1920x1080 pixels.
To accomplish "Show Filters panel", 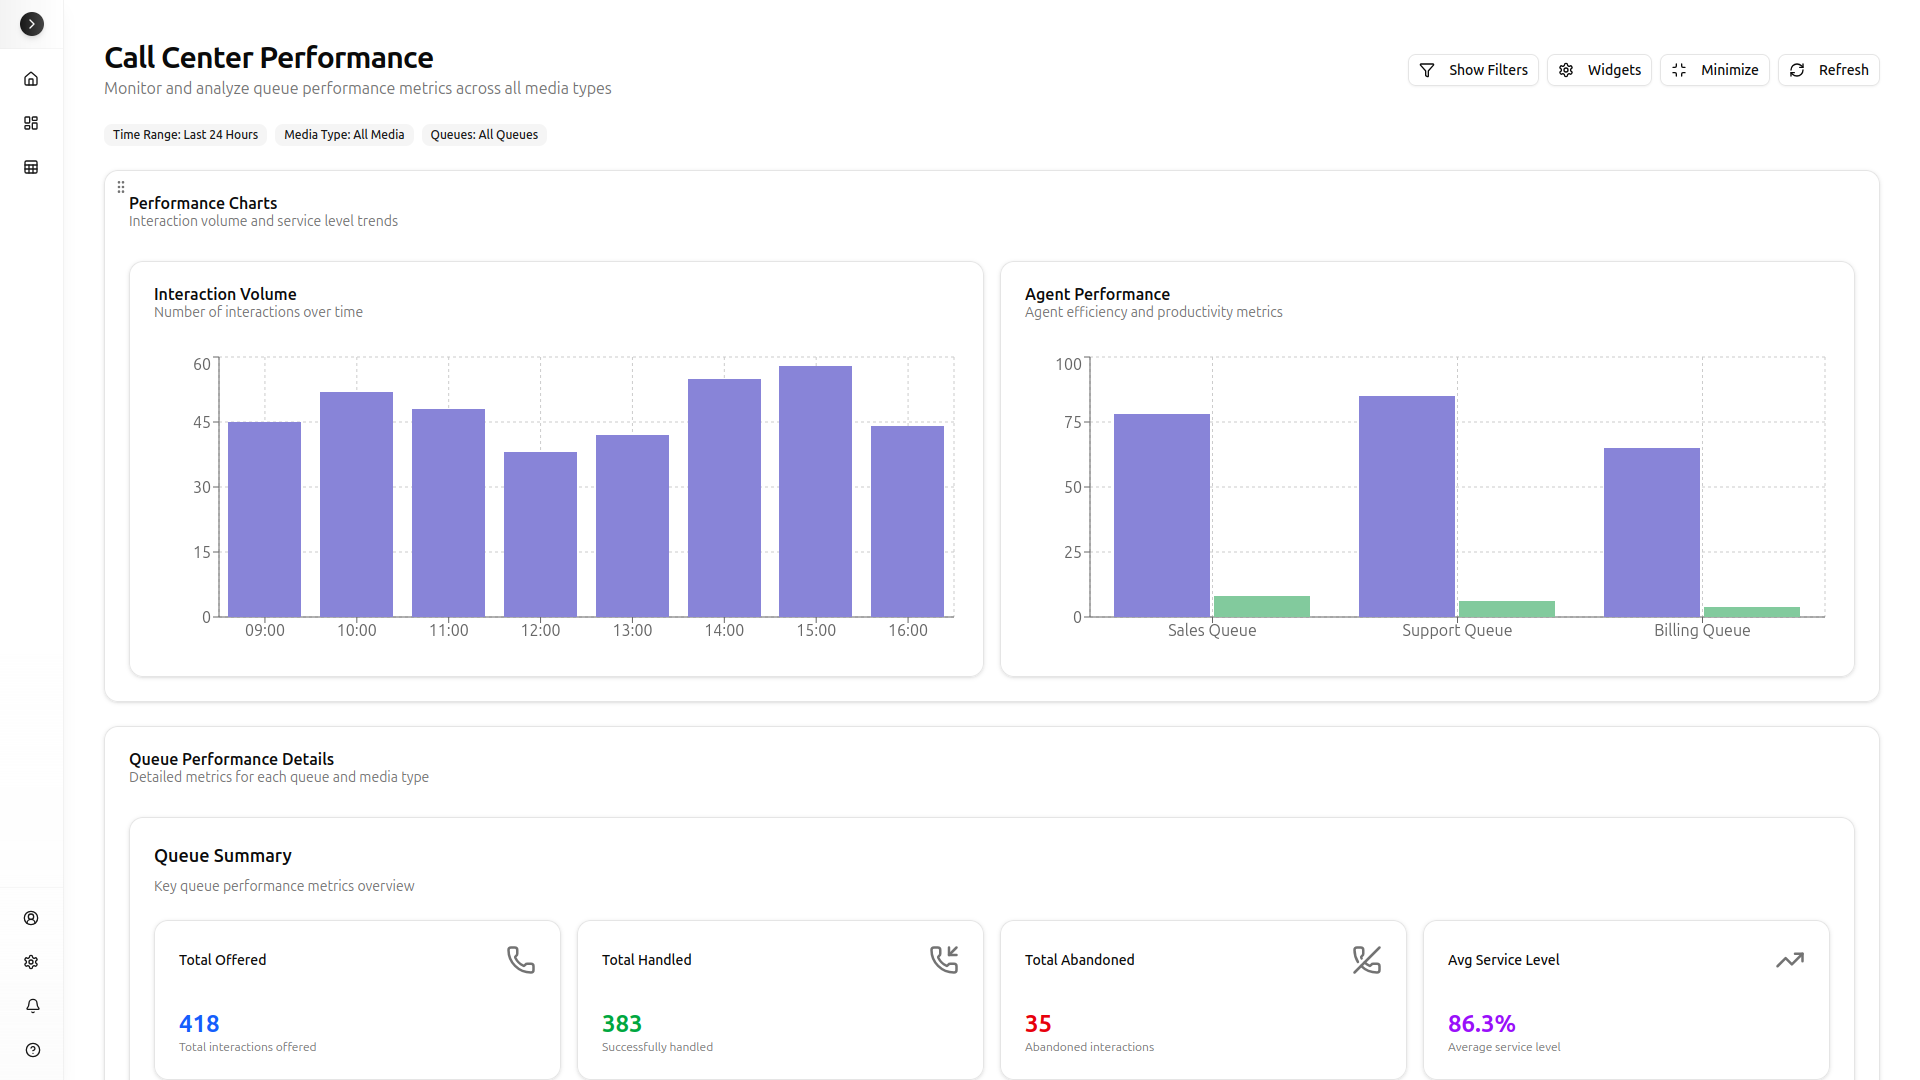I will click(x=1473, y=70).
